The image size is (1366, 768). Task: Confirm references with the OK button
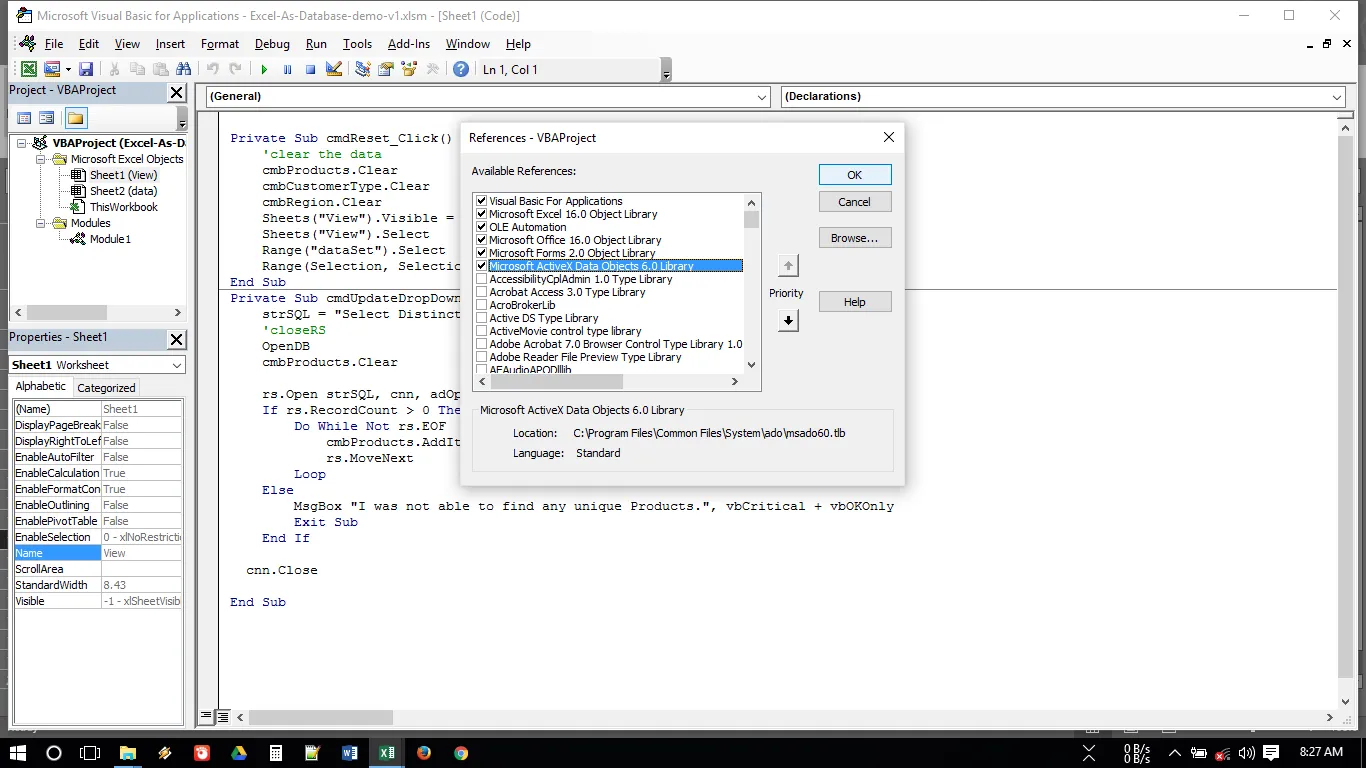tap(854, 175)
